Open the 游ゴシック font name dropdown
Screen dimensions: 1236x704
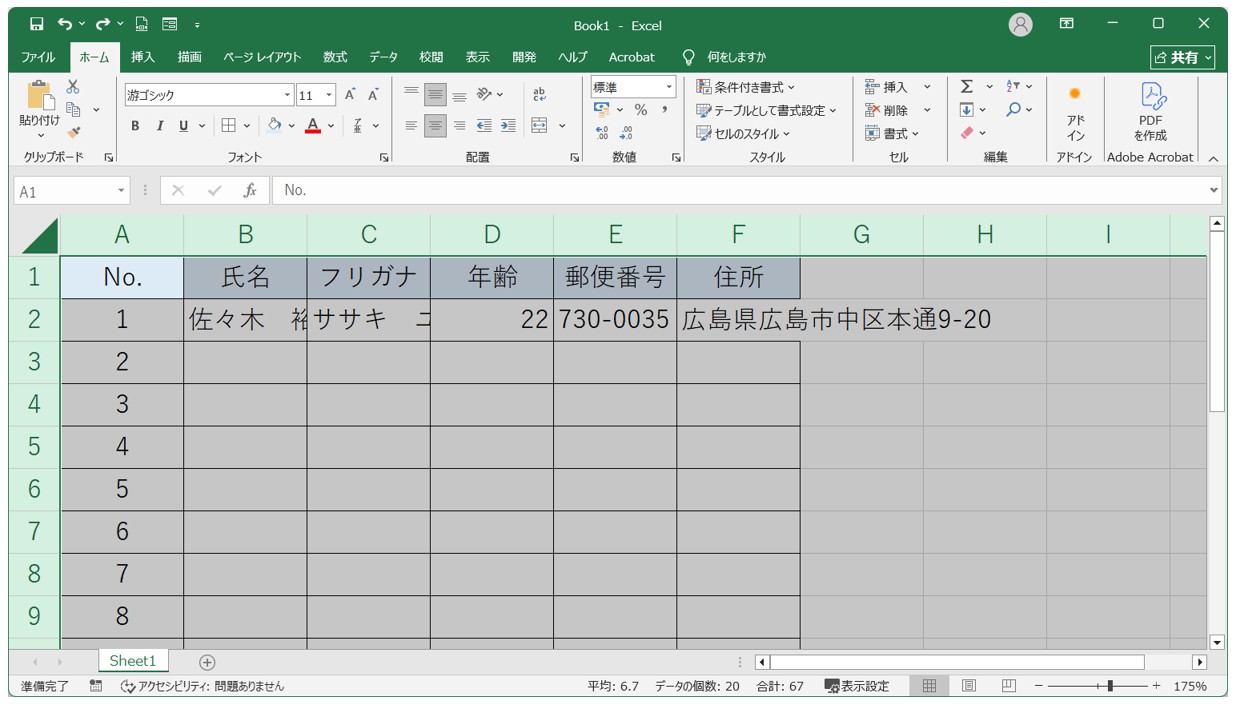pos(288,95)
